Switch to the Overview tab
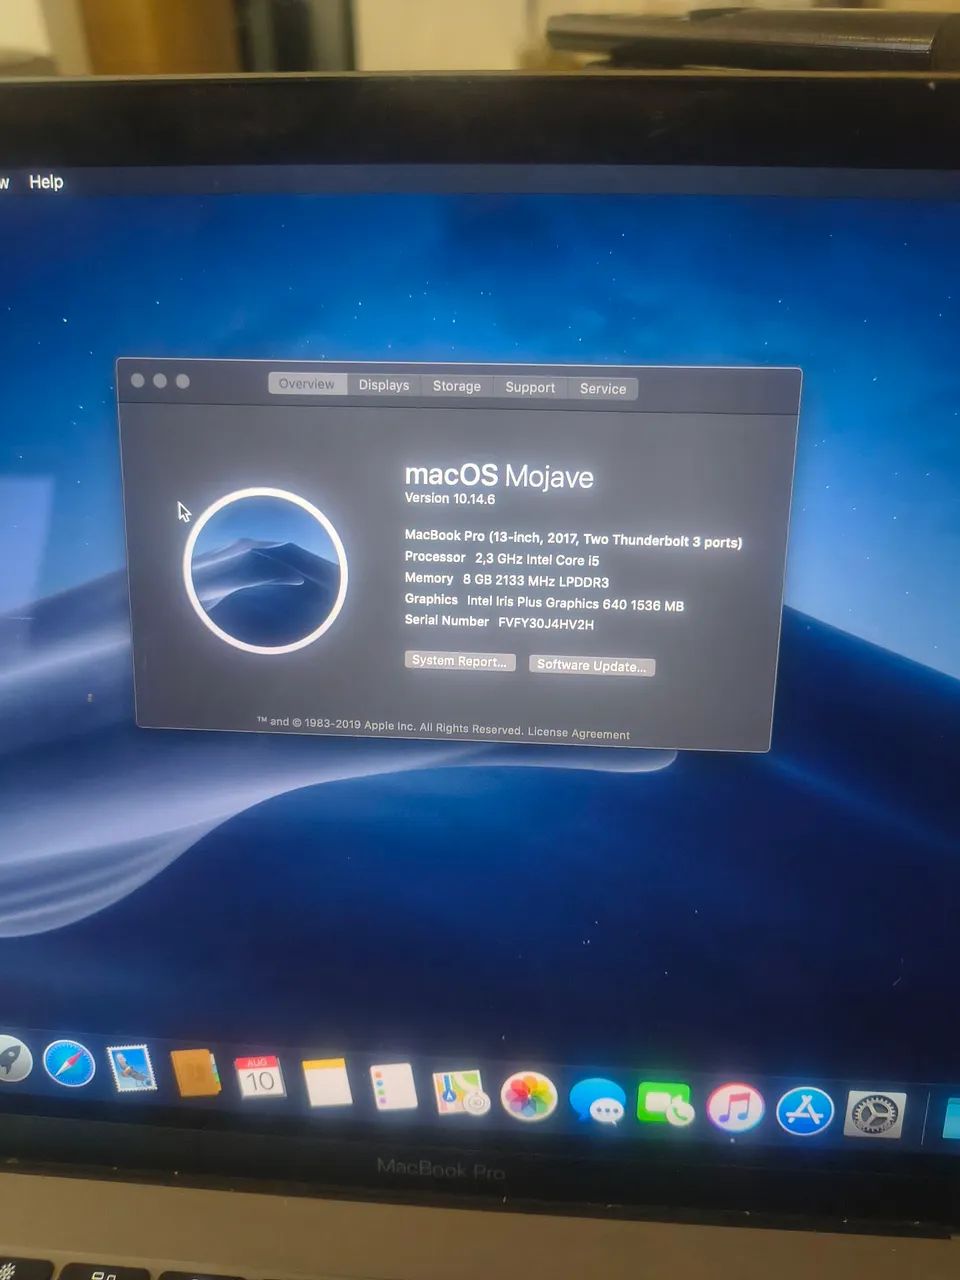 pos(307,384)
